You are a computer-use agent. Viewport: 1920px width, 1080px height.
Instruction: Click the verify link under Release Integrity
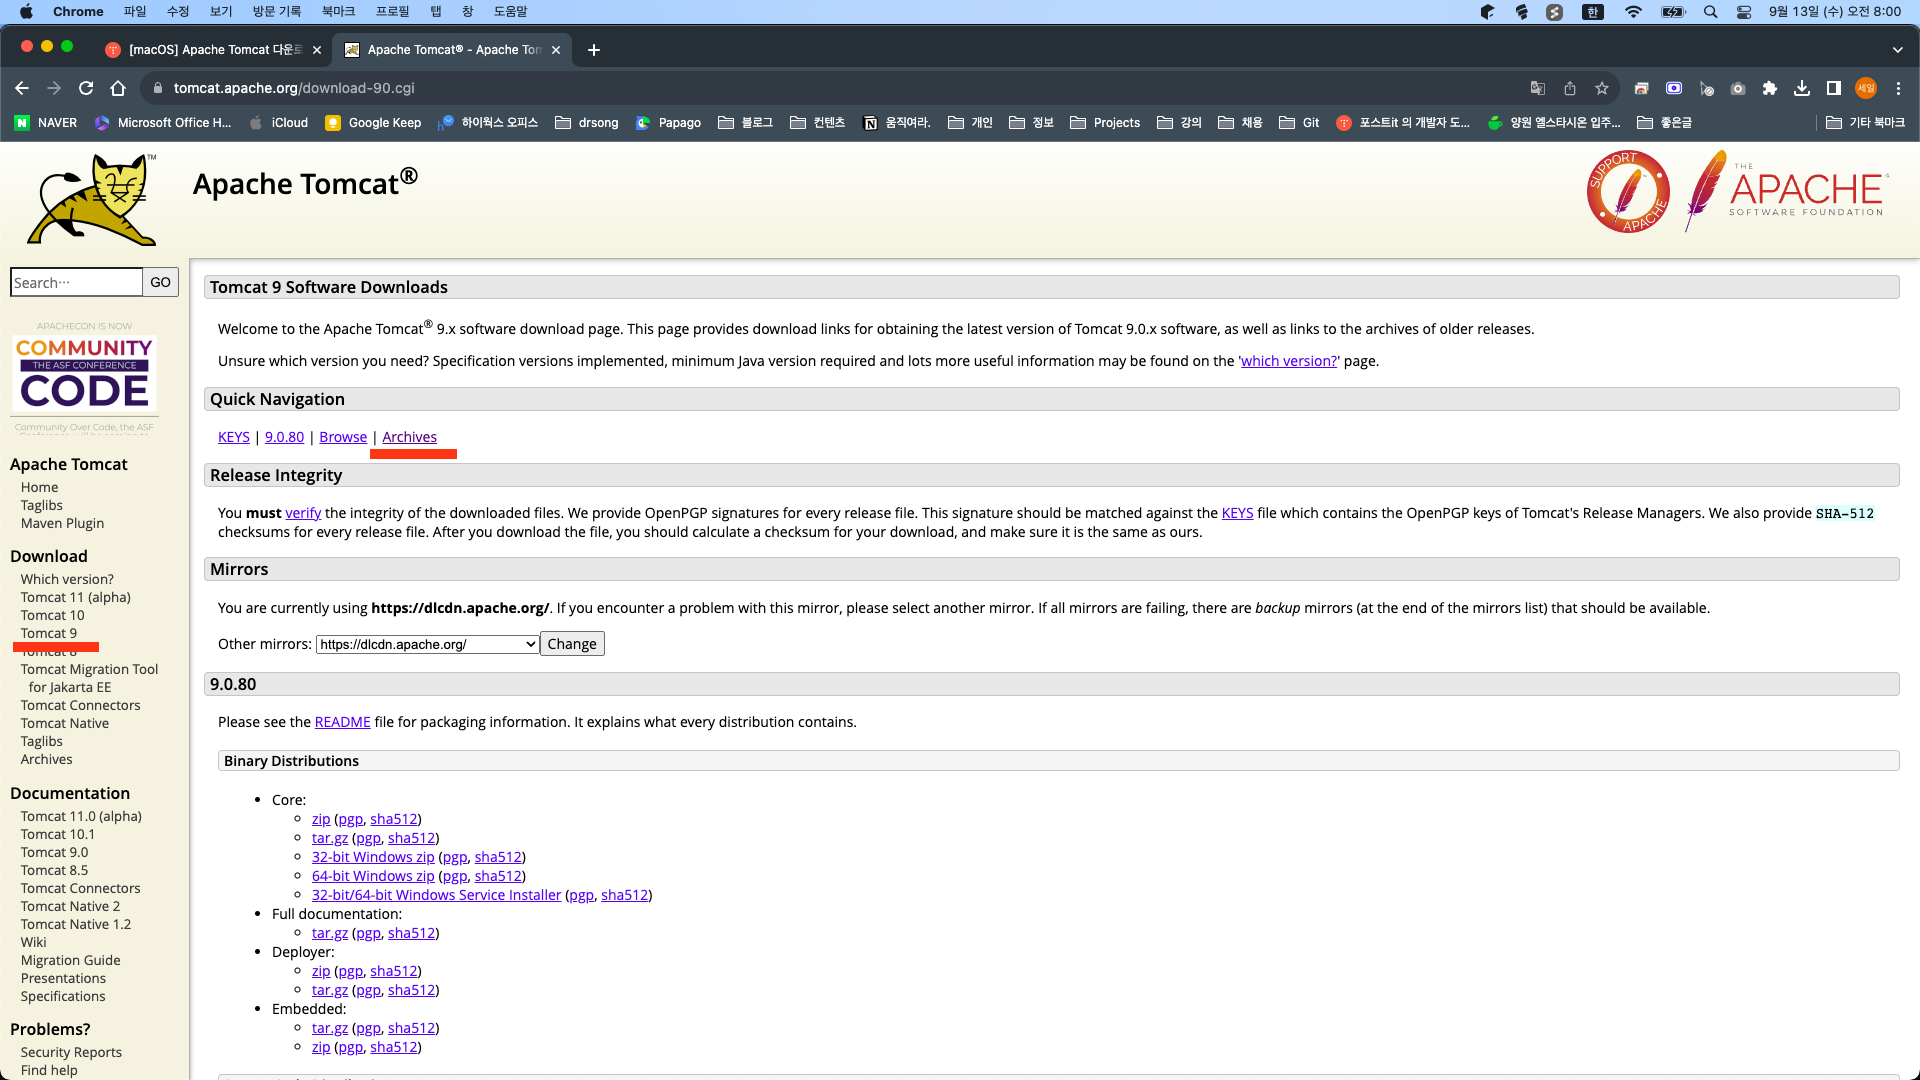[303, 513]
